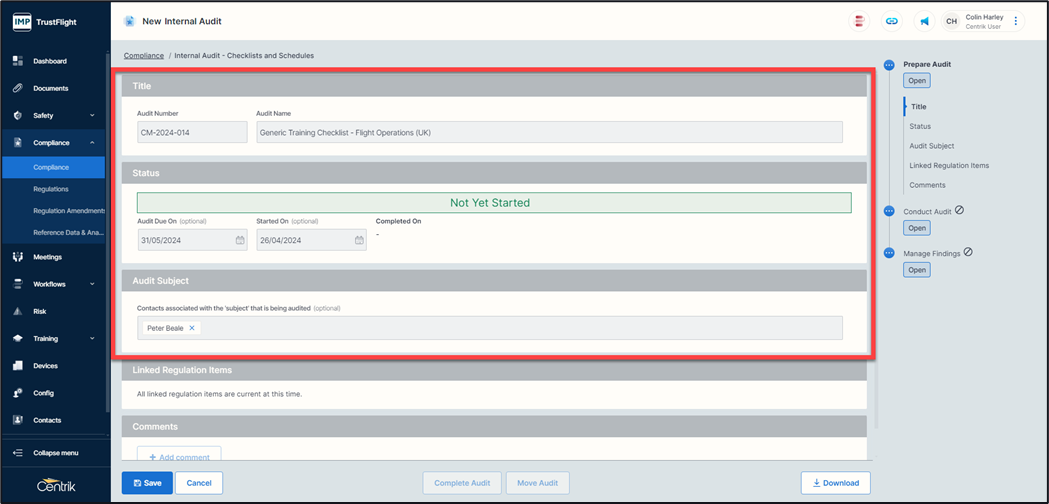Jump to Status section in step list
The image size is (1049, 504).
click(920, 126)
